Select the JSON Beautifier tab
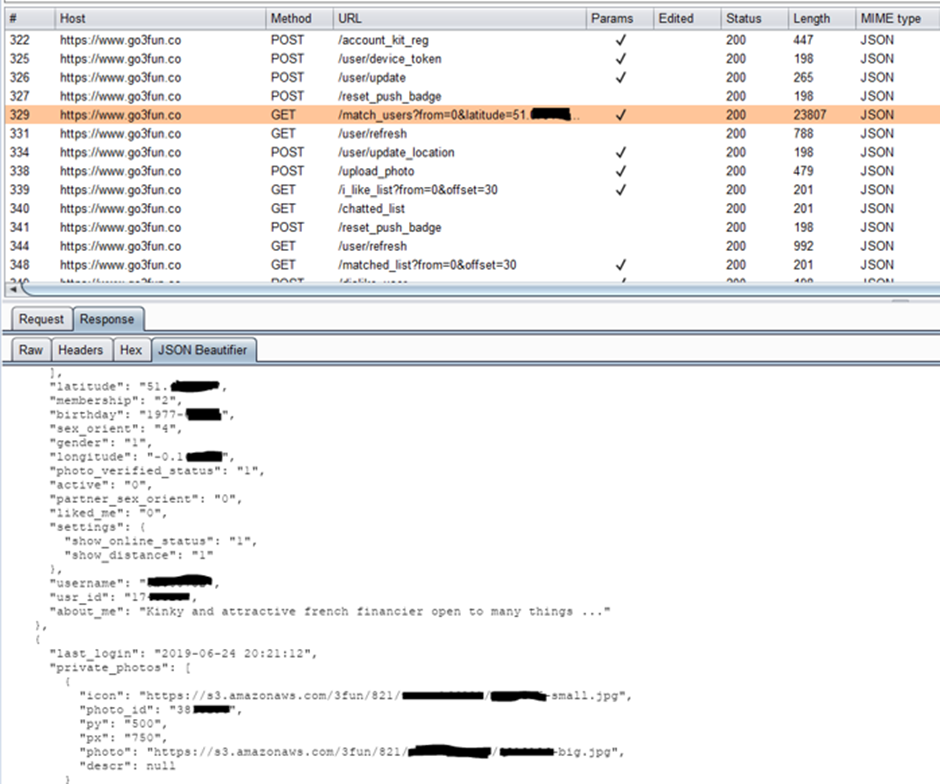Screen dimensions: 940x784 pyautogui.click(x=203, y=350)
